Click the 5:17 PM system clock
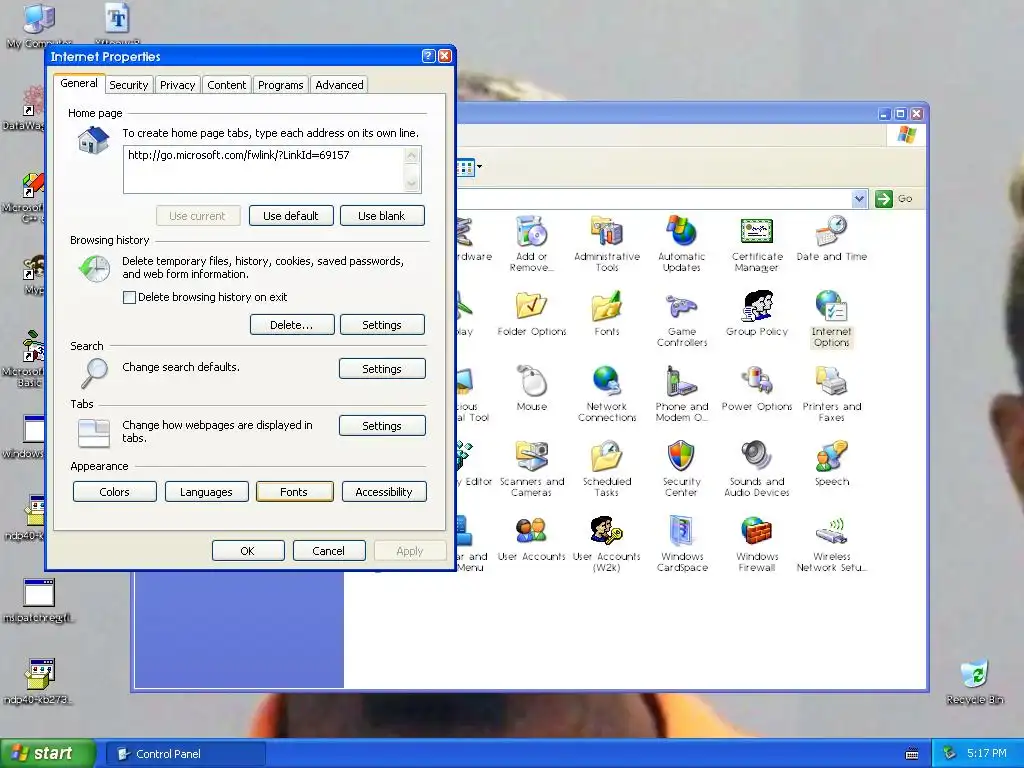Image resolution: width=1024 pixels, height=768 pixels. pyautogui.click(x=987, y=753)
